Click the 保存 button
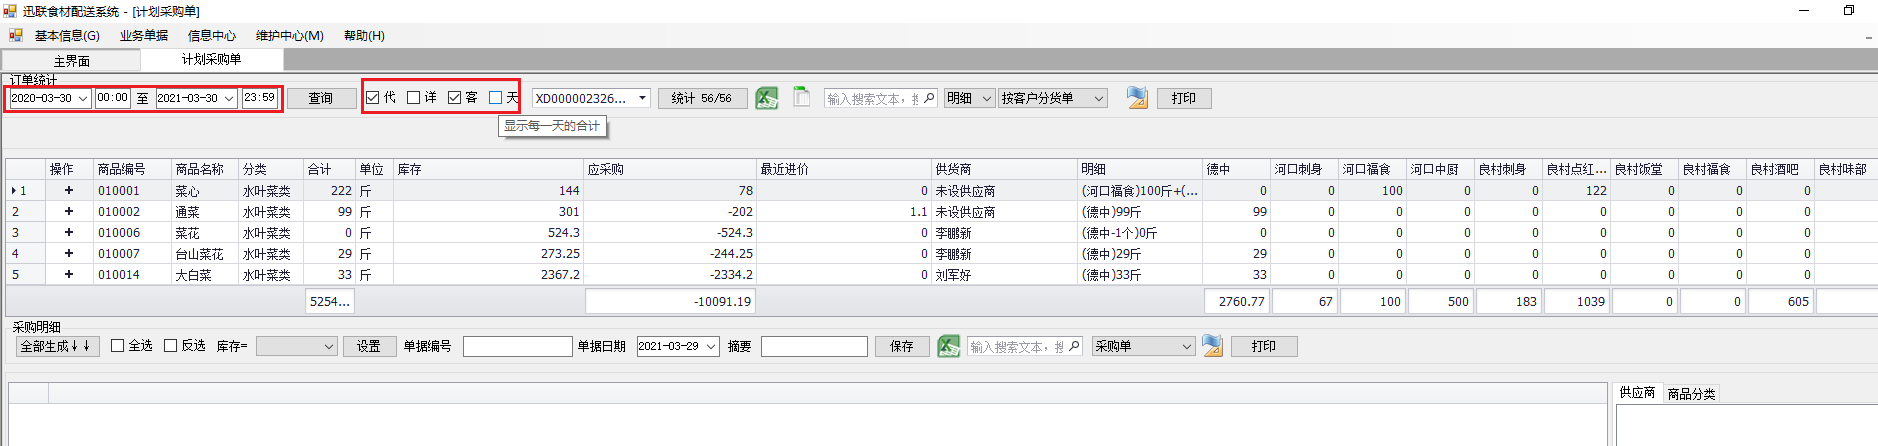Viewport: 1878px width, 446px height. click(902, 346)
